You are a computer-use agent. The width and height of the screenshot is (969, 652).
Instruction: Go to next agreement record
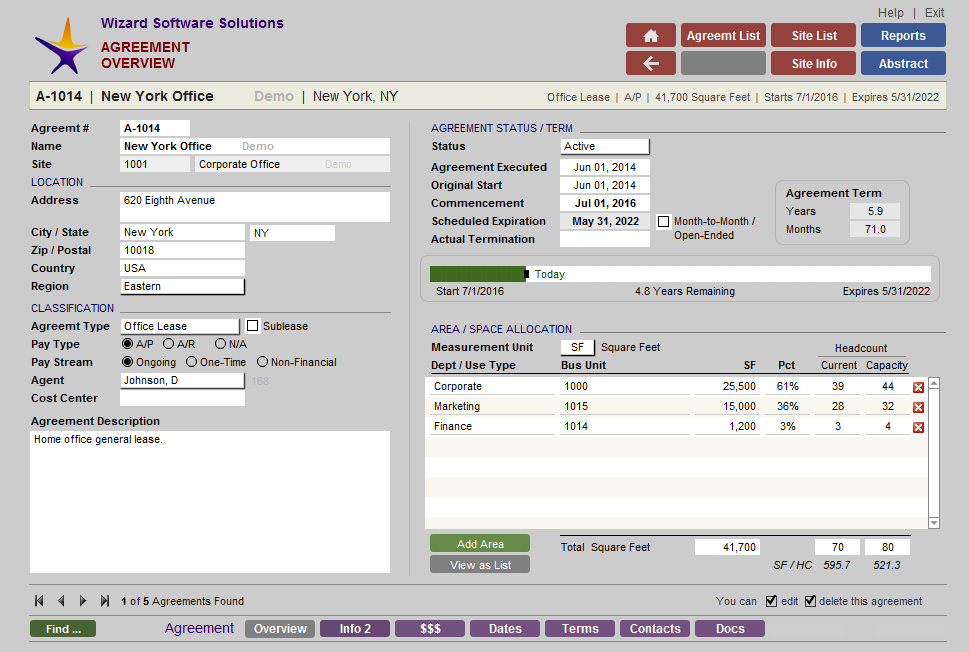tap(83, 601)
